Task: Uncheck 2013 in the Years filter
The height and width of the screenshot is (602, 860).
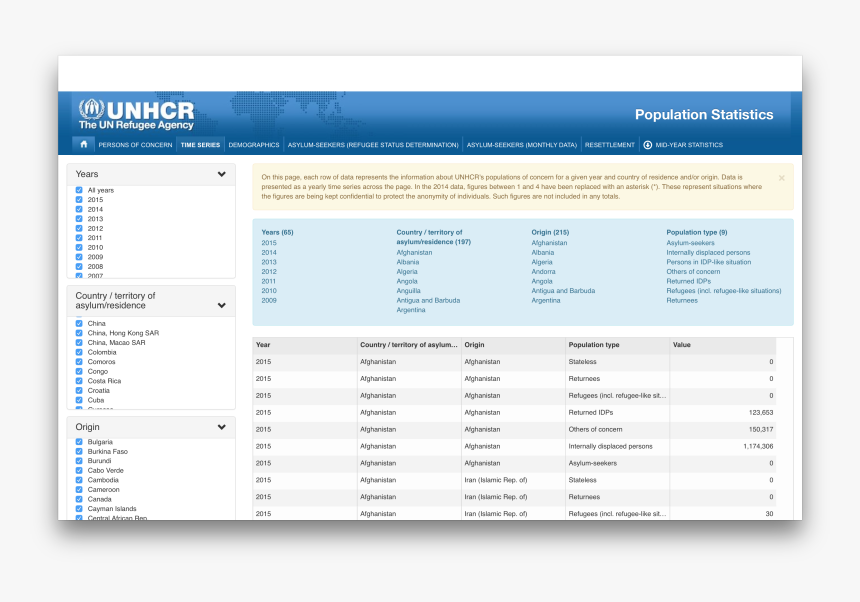Action: pos(80,218)
